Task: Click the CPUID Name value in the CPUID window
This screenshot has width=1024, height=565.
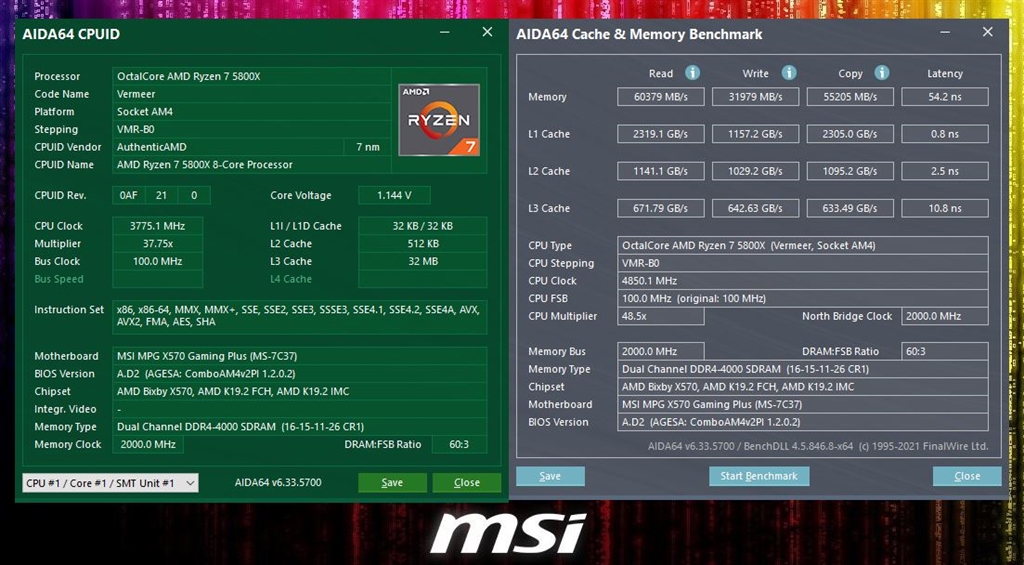Action: point(251,165)
